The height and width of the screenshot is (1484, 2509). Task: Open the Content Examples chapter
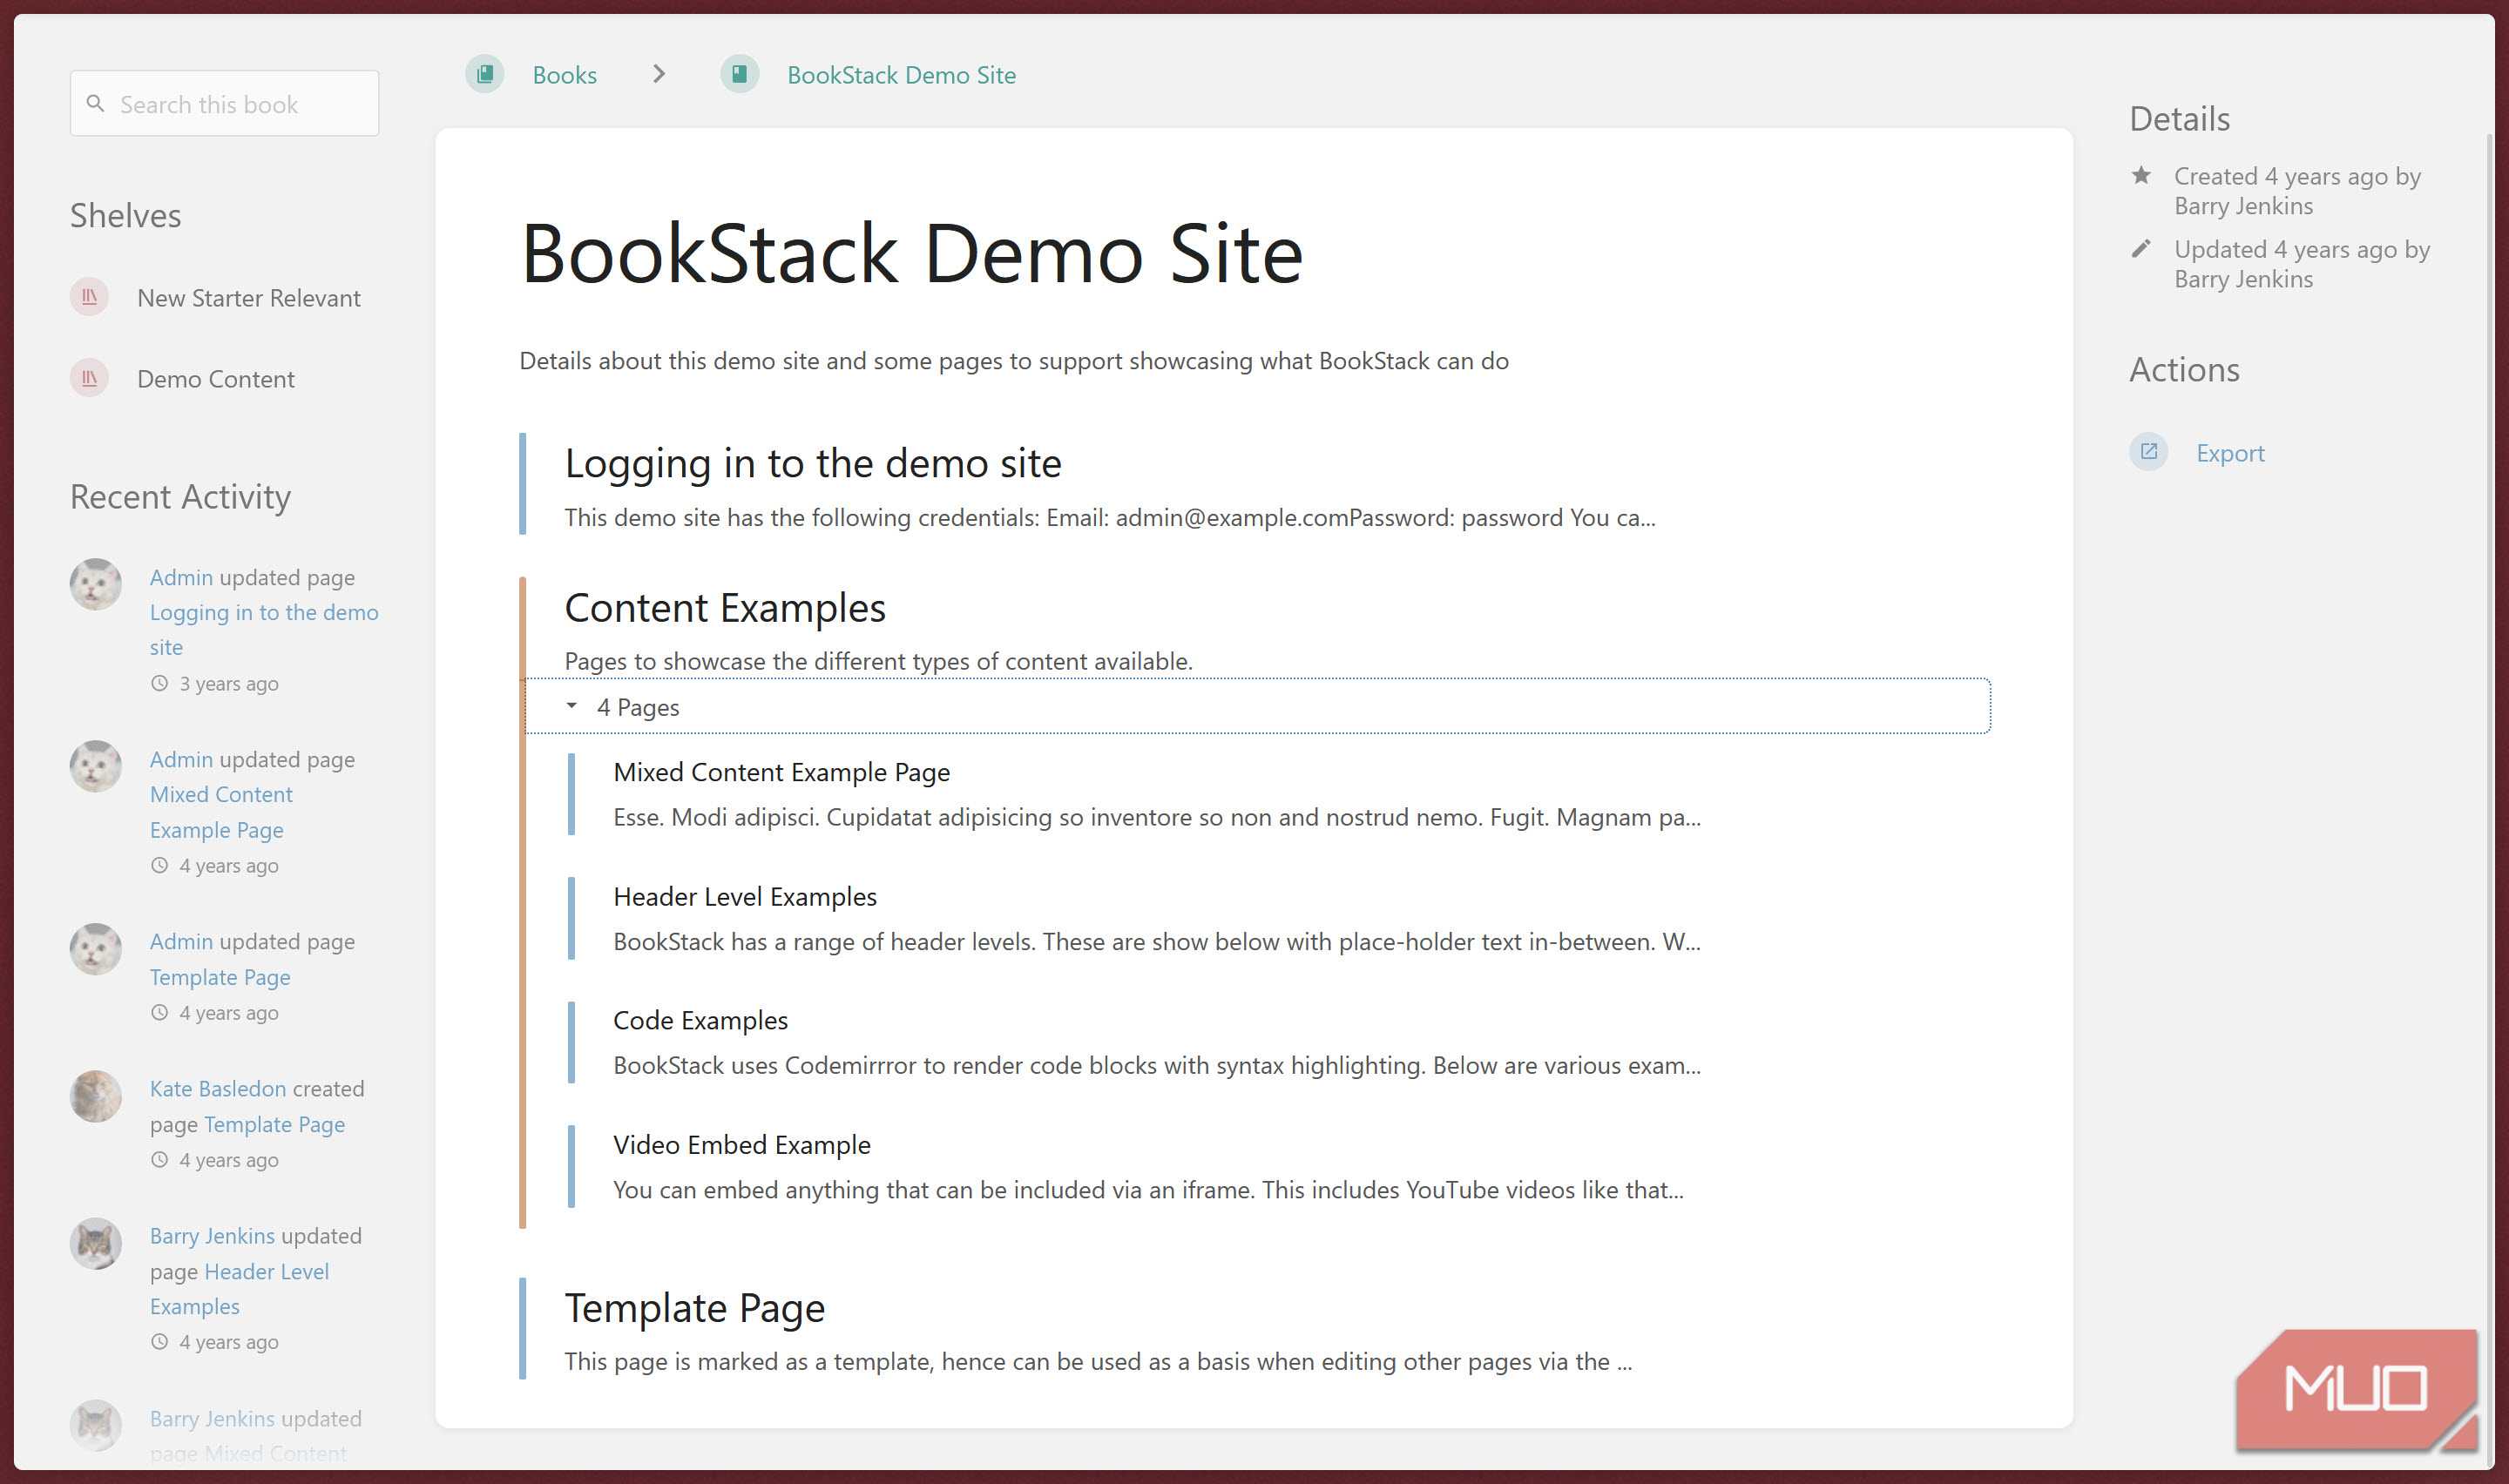click(725, 608)
